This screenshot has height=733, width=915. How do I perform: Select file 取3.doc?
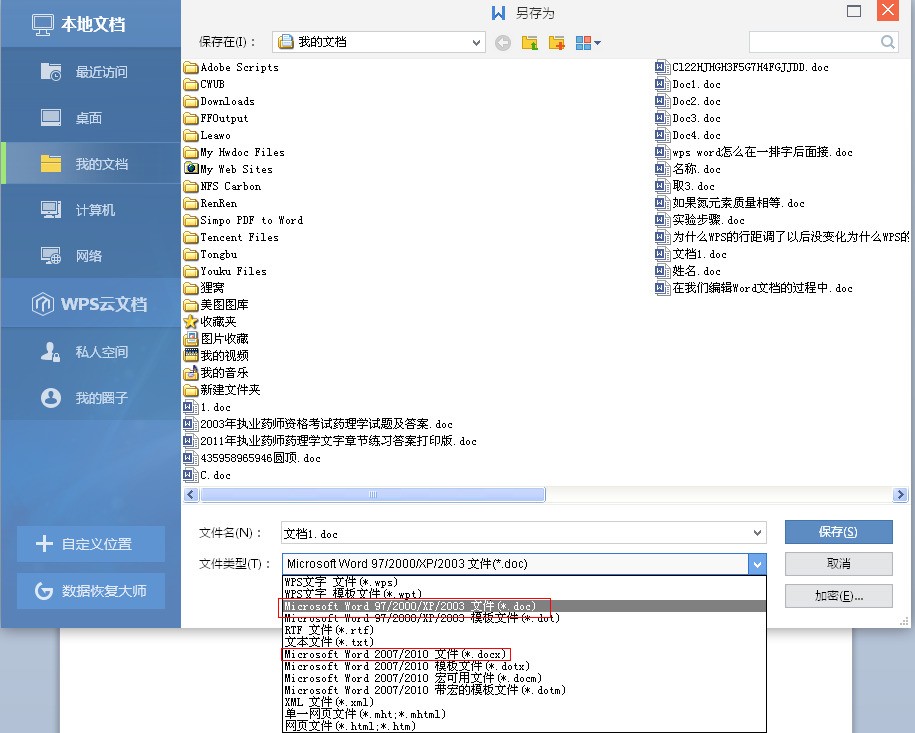coord(684,186)
